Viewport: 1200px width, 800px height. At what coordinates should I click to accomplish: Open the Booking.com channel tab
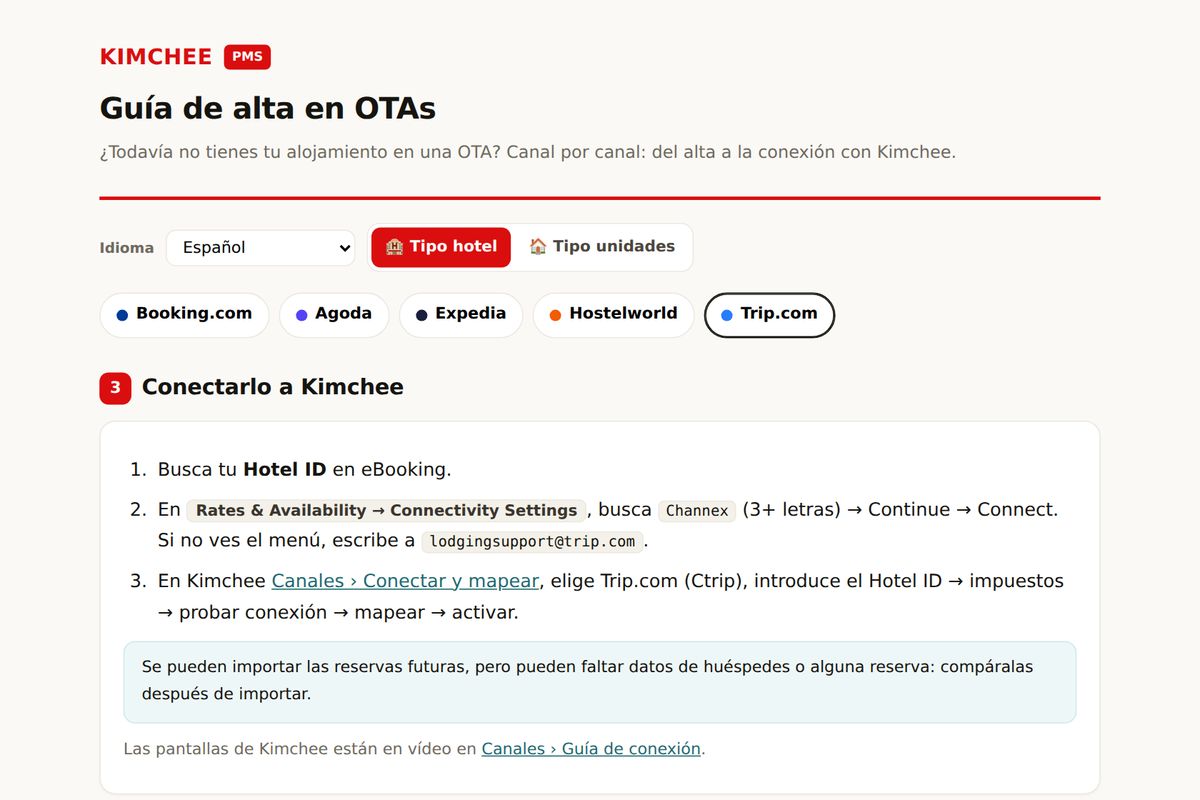184,314
